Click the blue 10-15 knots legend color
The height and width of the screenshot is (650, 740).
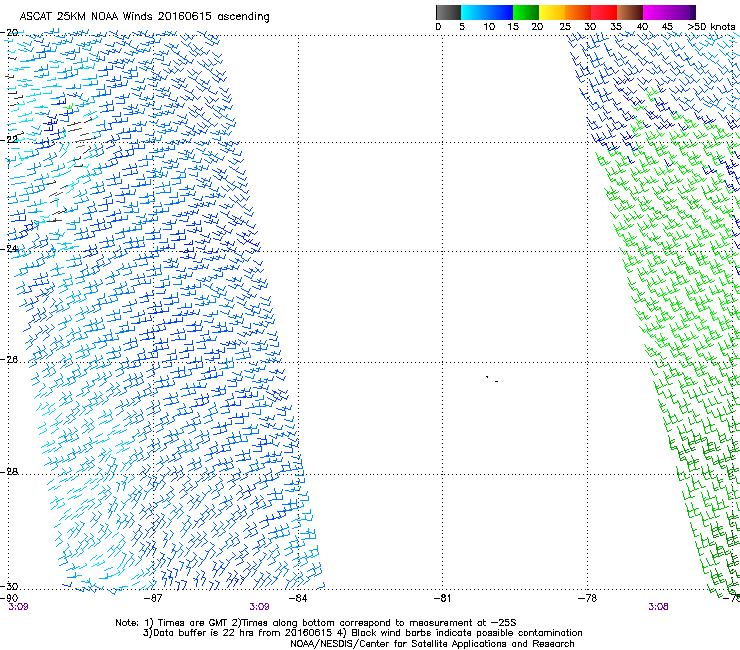500,12
